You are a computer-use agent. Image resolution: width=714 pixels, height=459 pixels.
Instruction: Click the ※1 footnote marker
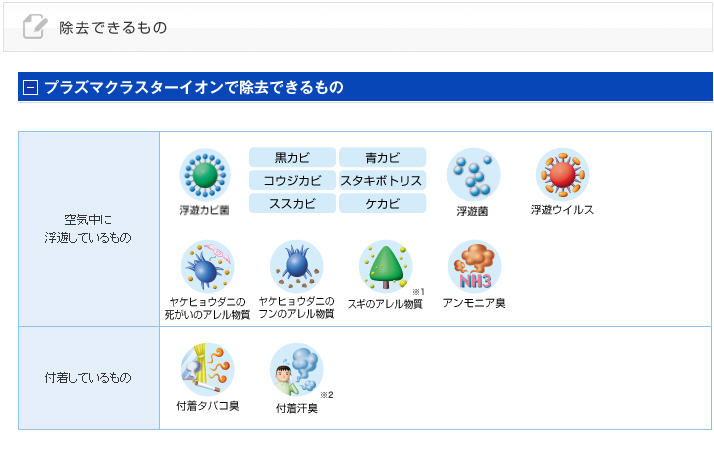[x=418, y=291]
